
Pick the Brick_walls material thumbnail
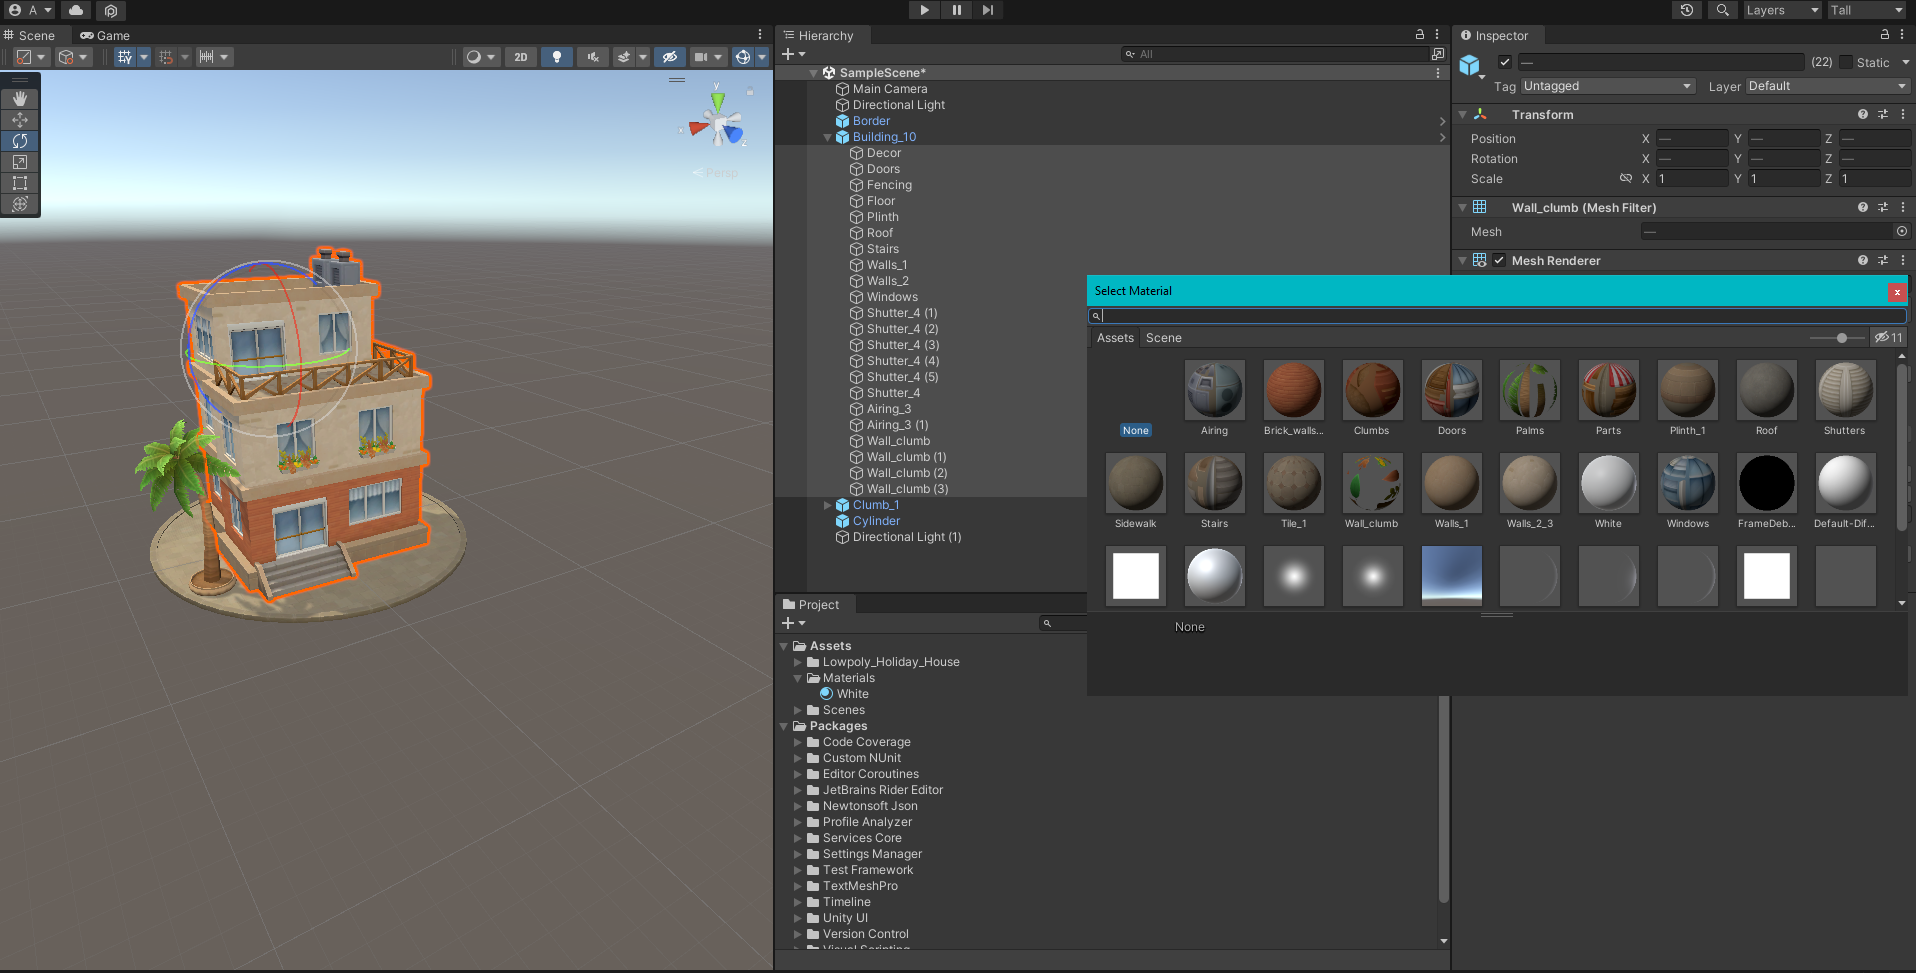(1293, 390)
